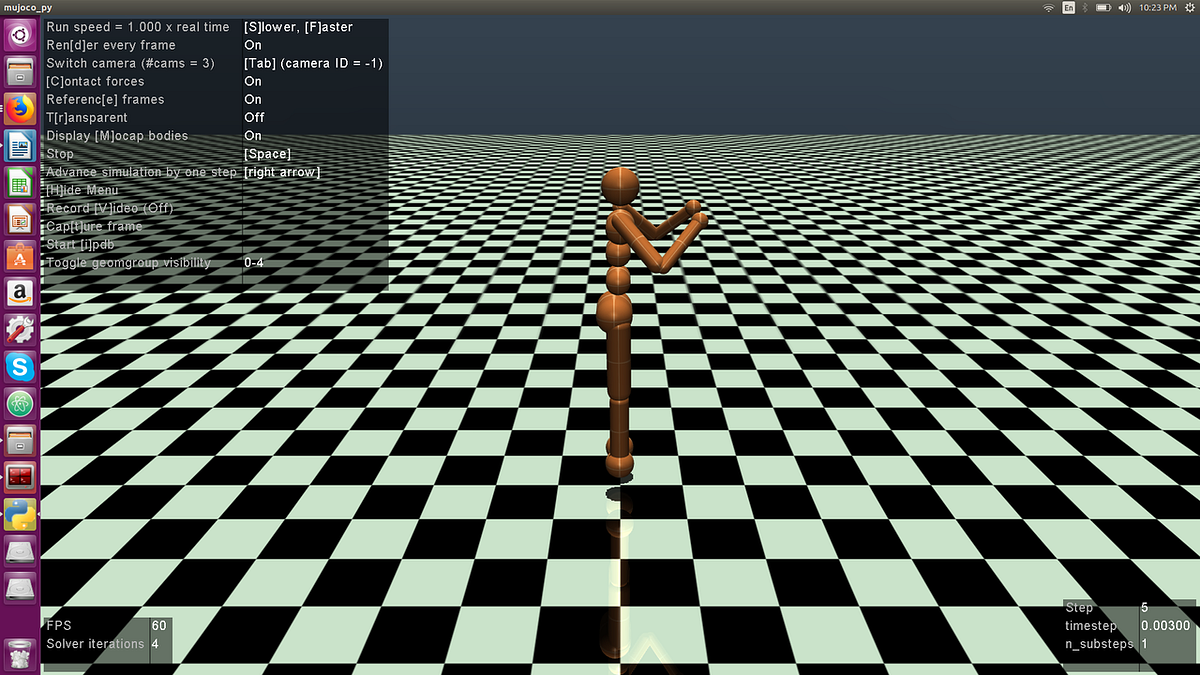Launch Python IDLE from the dock
The width and height of the screenshot is (1200, 675).
20,515
